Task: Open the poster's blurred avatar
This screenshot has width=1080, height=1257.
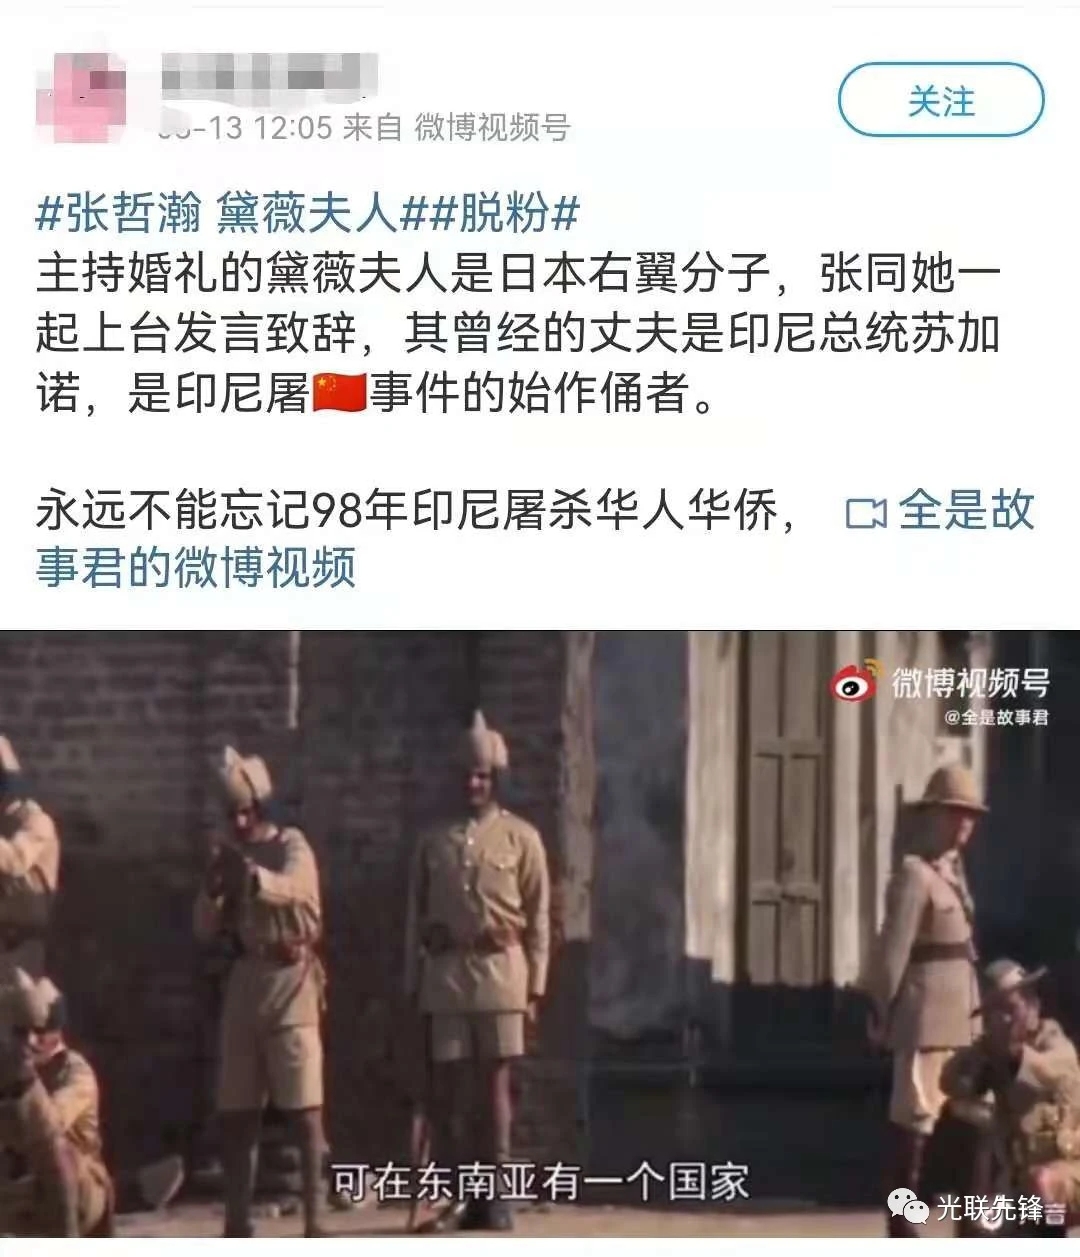Action: pos(82,95)
